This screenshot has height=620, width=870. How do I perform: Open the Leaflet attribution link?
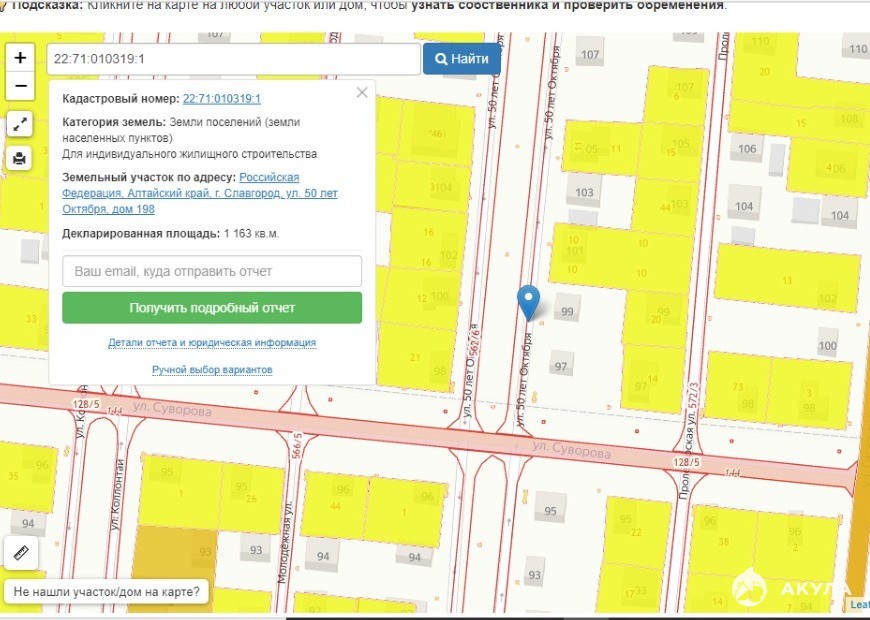coord(860,604)
